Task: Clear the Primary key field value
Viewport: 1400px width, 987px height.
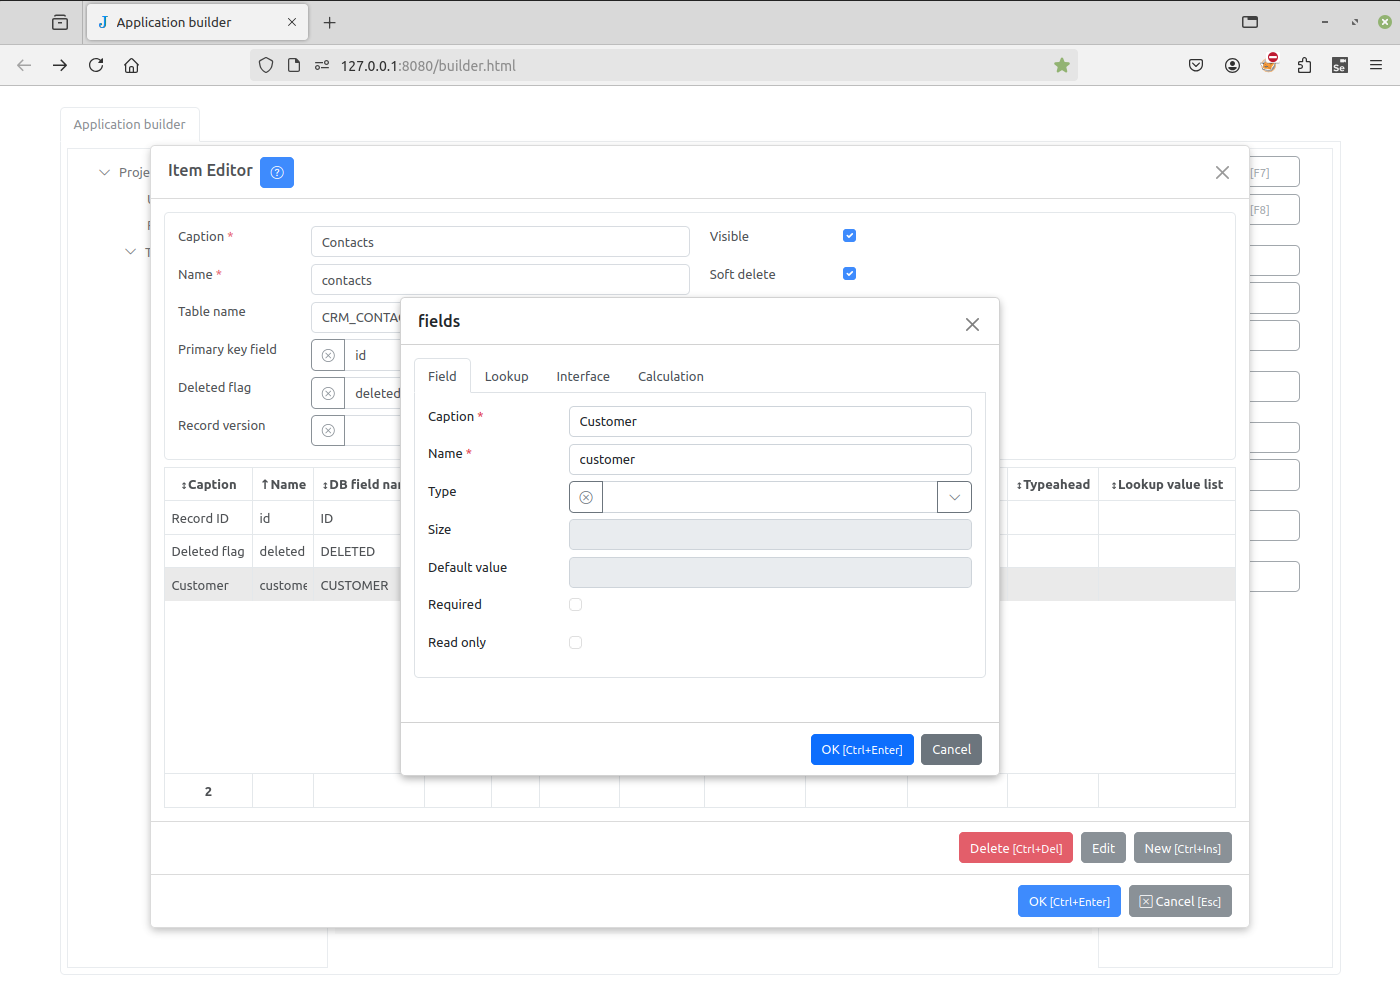Action: pyautogui.click(x=328, y=355)
